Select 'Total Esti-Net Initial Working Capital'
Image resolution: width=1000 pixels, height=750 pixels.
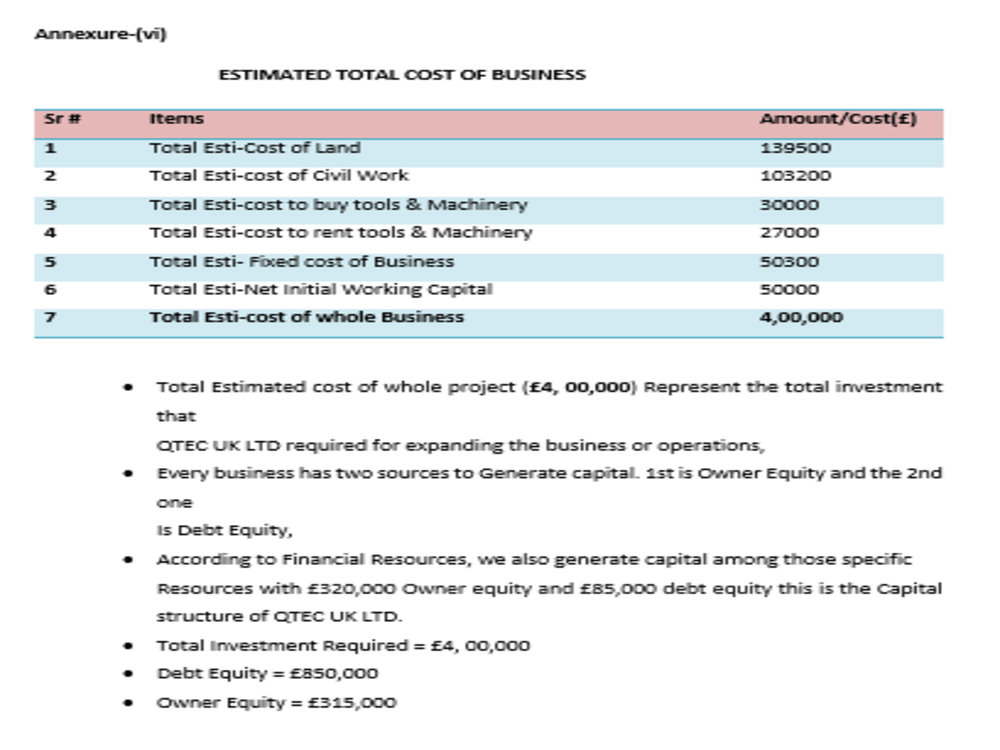coord(321,290)
